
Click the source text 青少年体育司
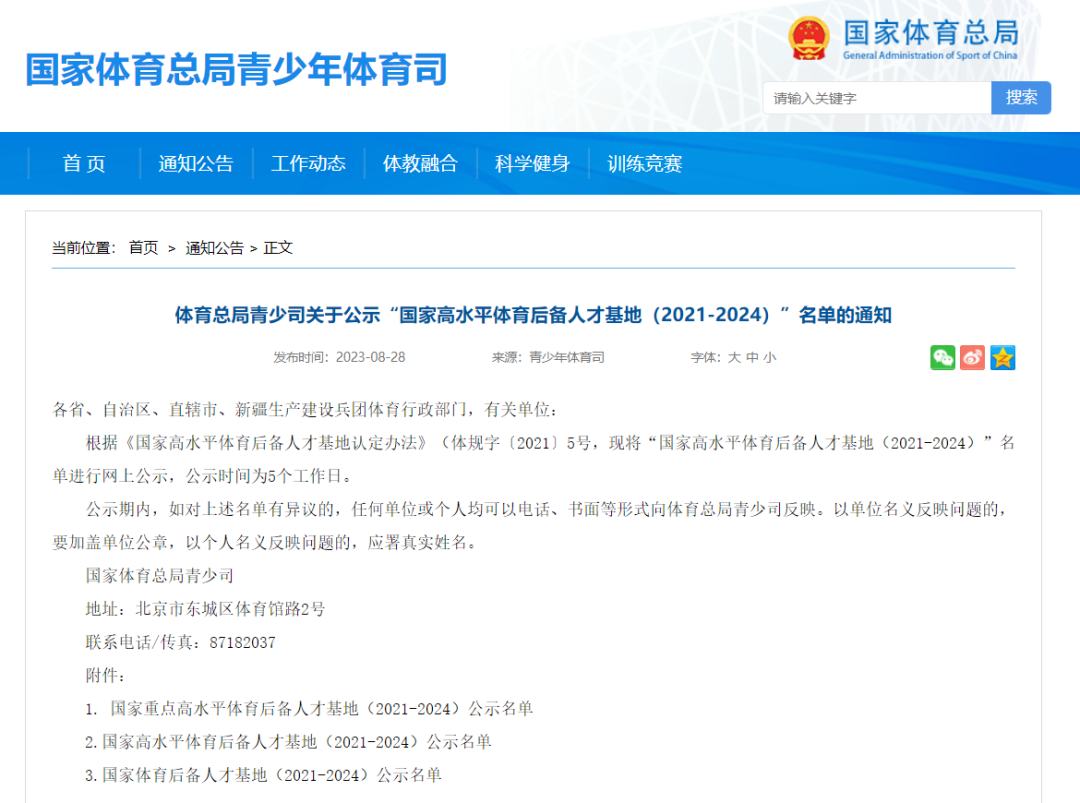click(x=567, y=357)
